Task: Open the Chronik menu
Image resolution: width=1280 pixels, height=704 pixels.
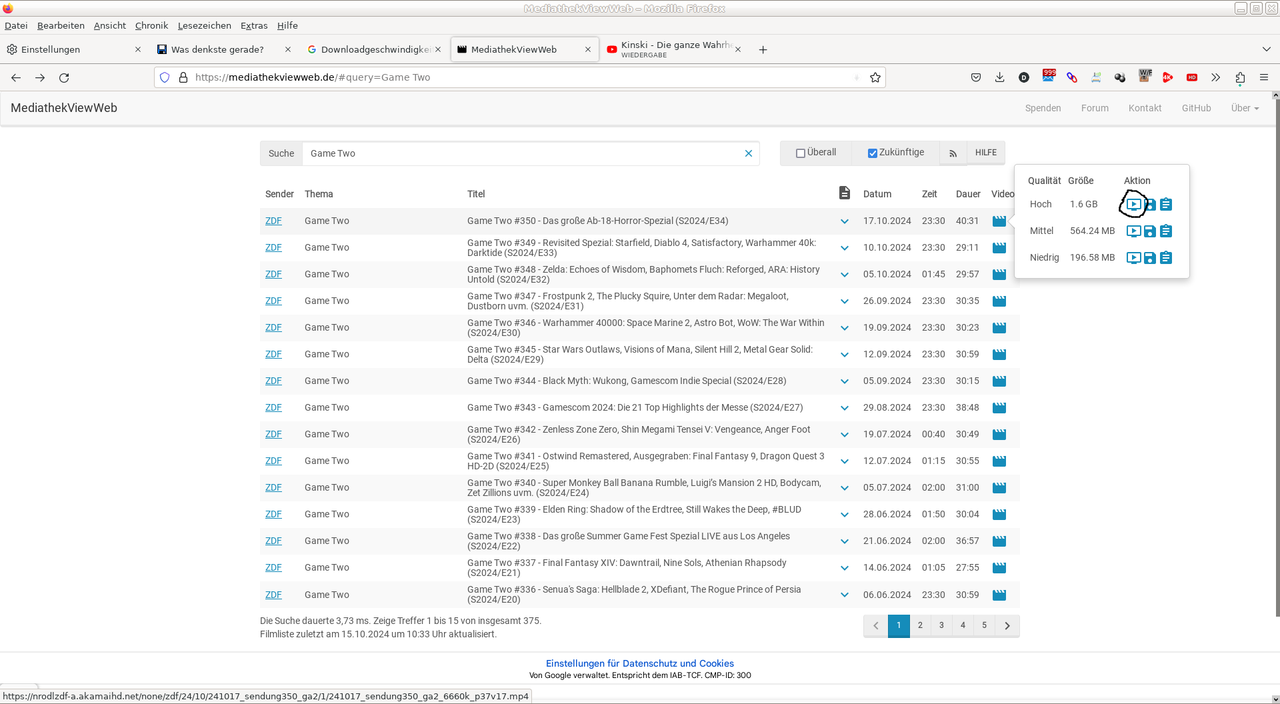Action: tap(151, 25)
